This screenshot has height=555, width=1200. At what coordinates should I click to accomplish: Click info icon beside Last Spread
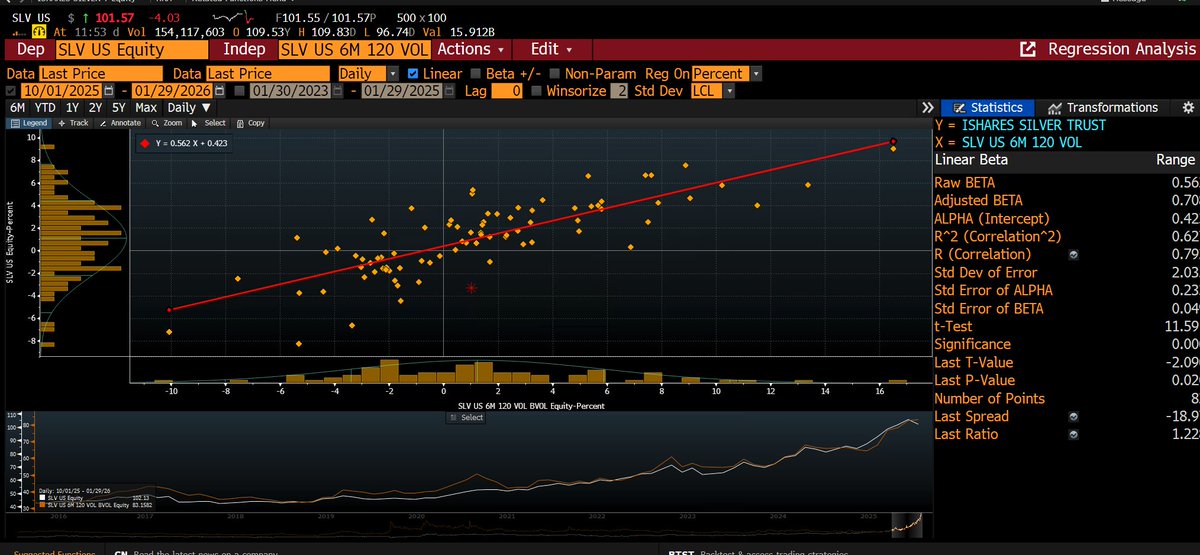[x=1074, y=416]
